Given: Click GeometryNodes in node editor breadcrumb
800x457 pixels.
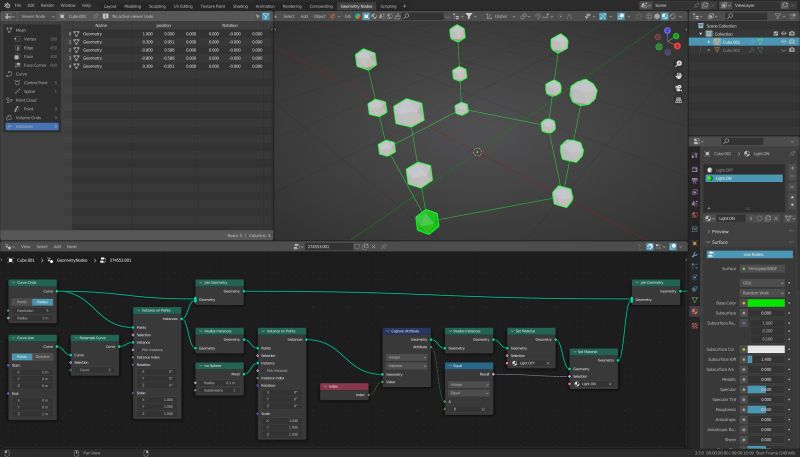Looking at the screenshot, I should 72,260.
